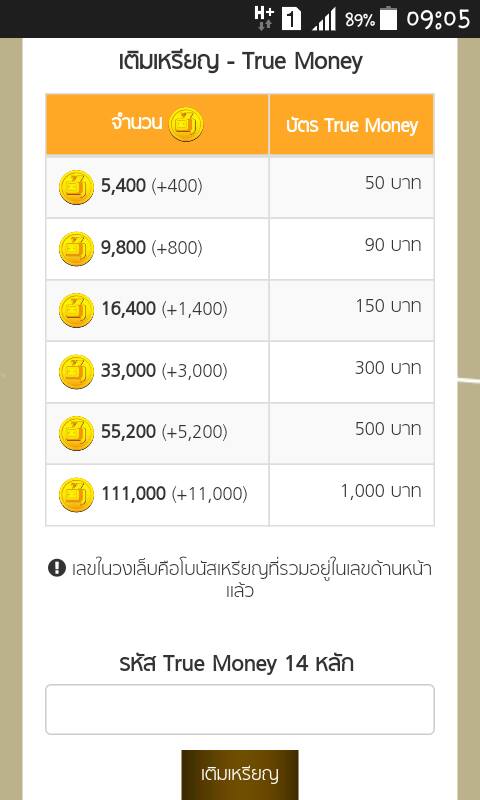Tap the coin icon beside 16,400
The image size is (480, 800).
pyautogui.click(x=76, y=310)
